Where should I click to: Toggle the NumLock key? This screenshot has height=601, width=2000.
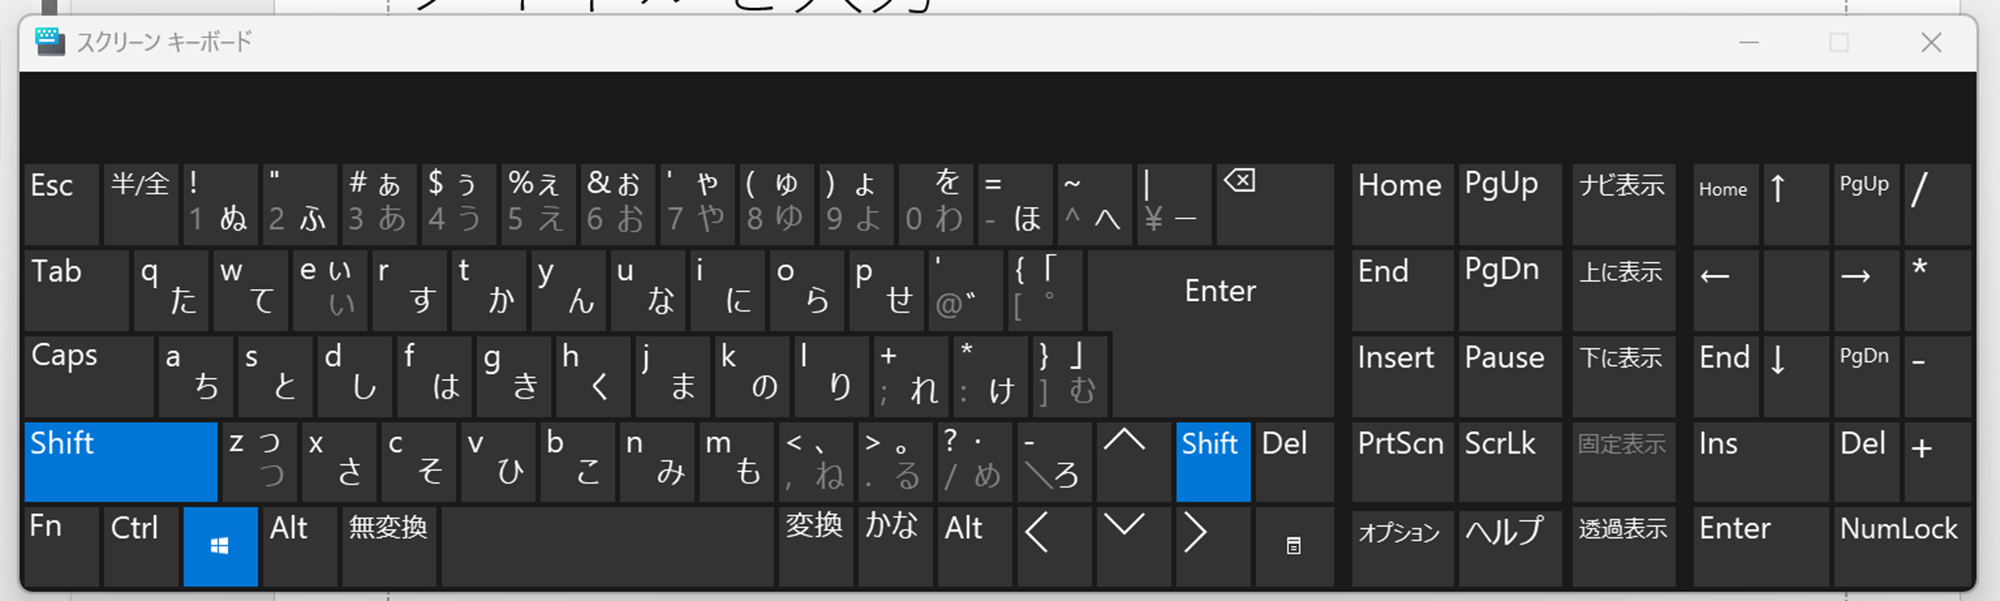coord(1900,546)
